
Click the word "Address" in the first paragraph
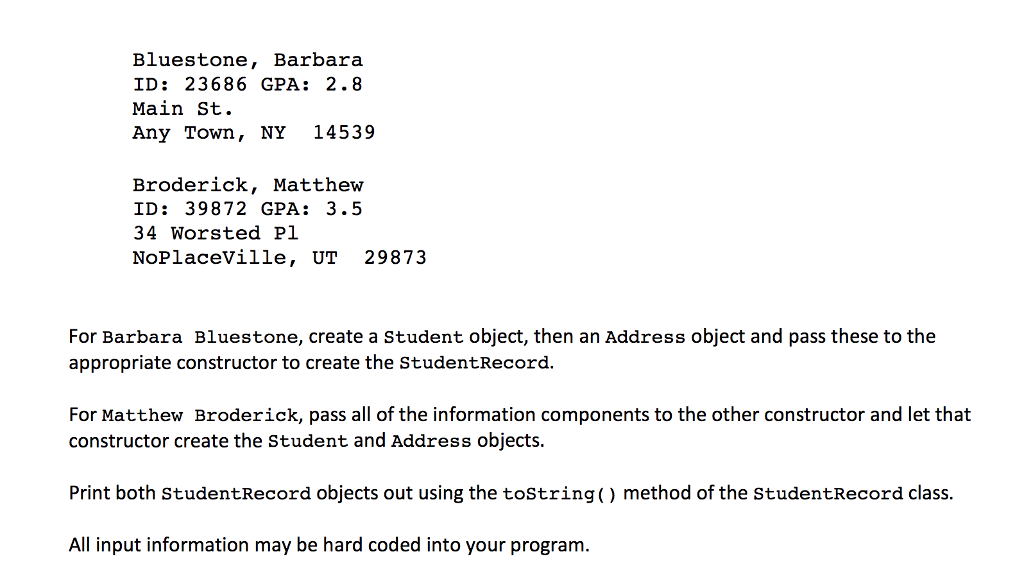tap(645, 337)
